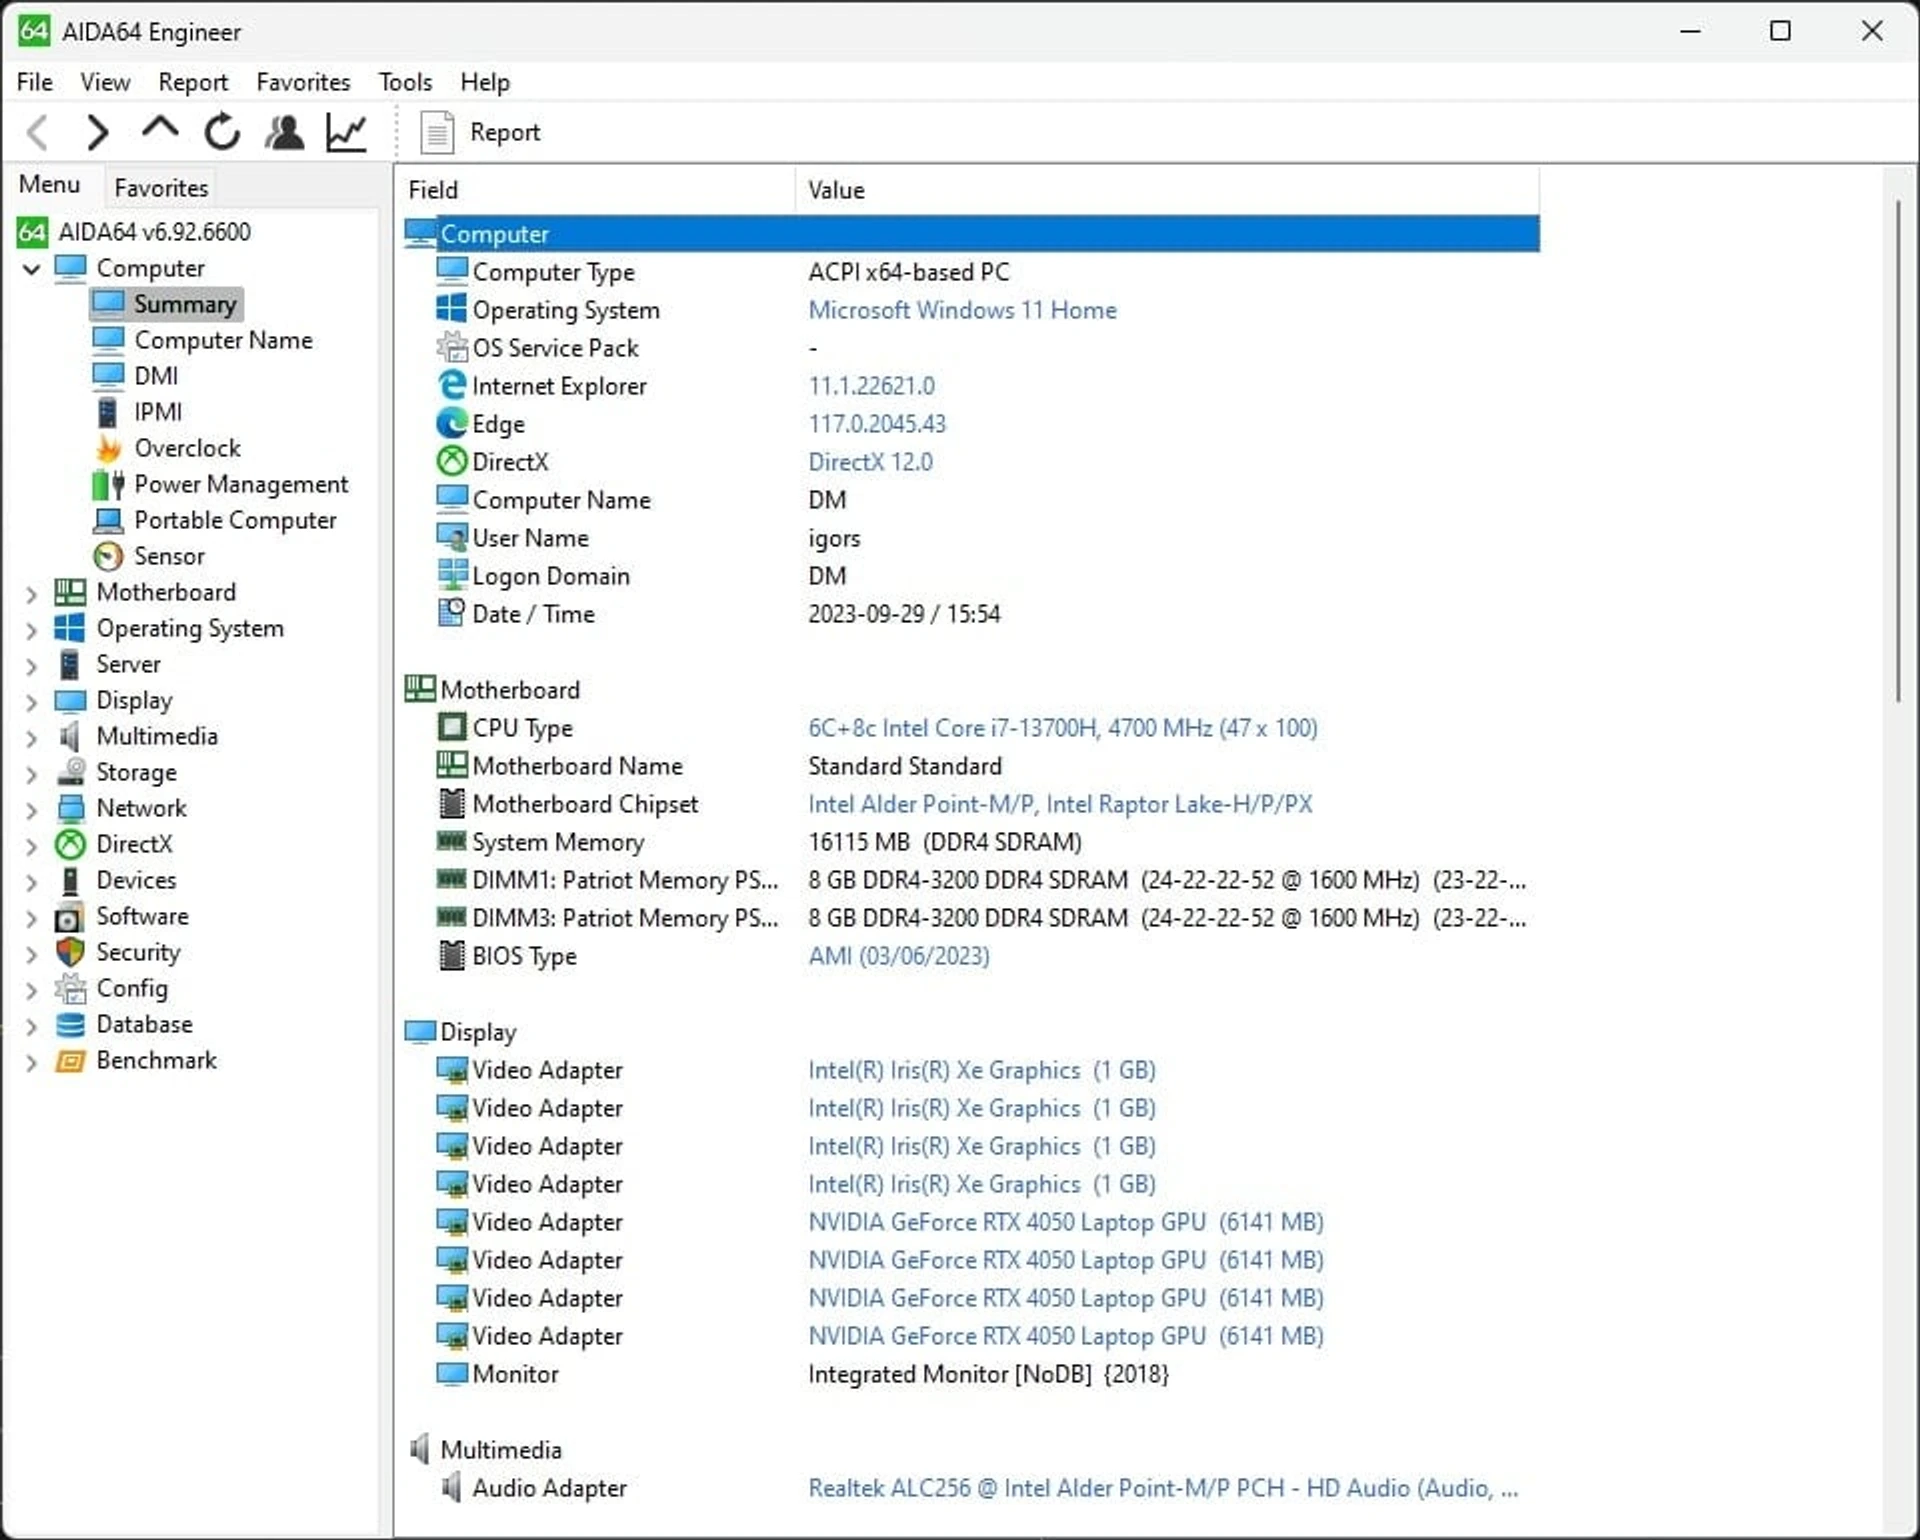1920x1540 pixels.
Task: Select the User Name row
Action: 971,538
